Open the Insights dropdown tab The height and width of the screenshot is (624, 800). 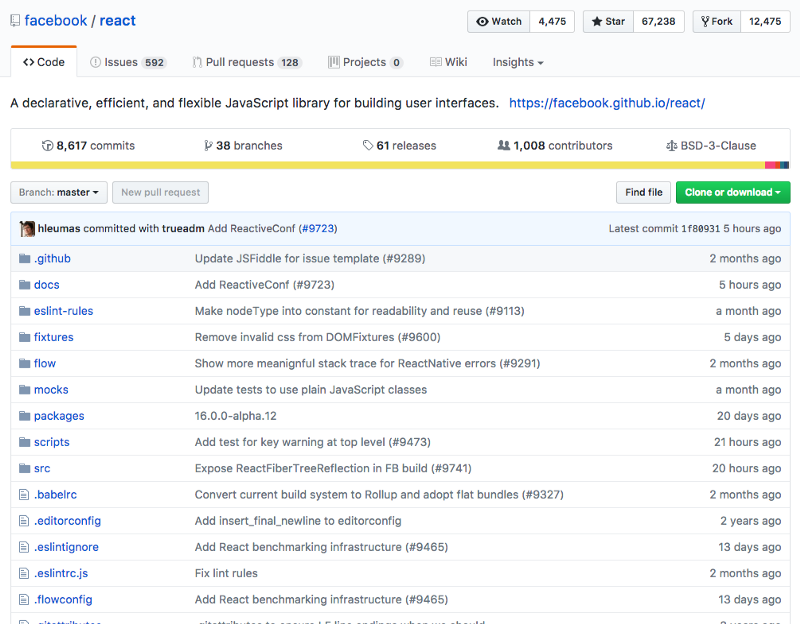tap(517, 62)
